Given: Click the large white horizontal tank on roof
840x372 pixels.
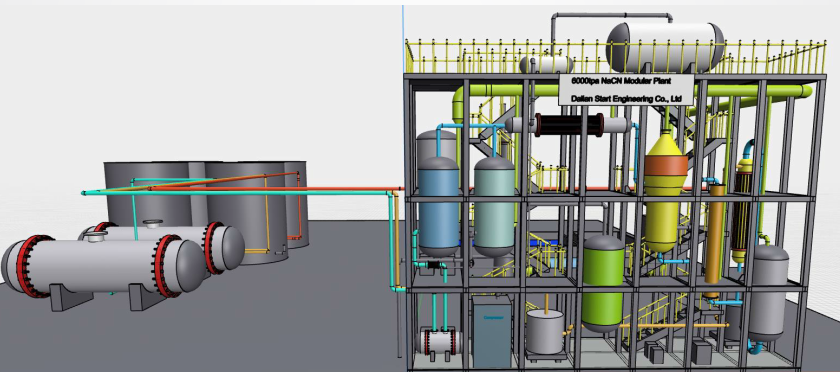Looking at the screenshot, I should [x=665, y=48].
